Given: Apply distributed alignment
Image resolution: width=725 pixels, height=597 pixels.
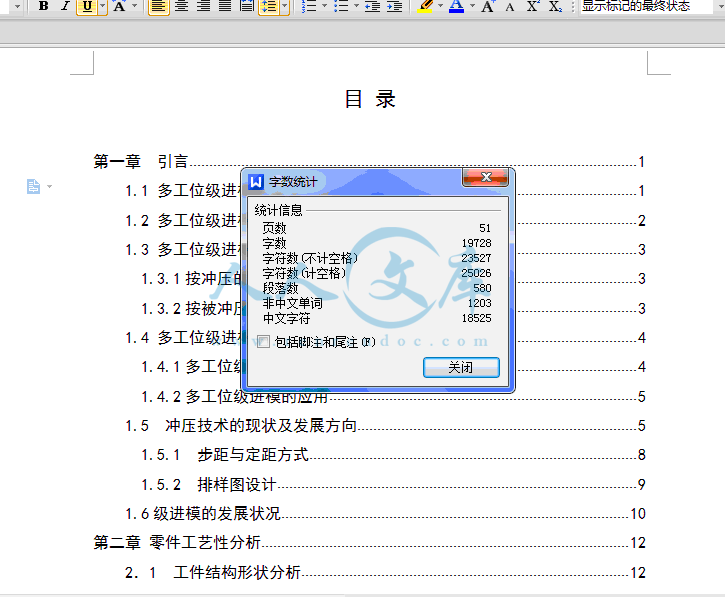Looking at the screenshot, I should tap(246, 6).
